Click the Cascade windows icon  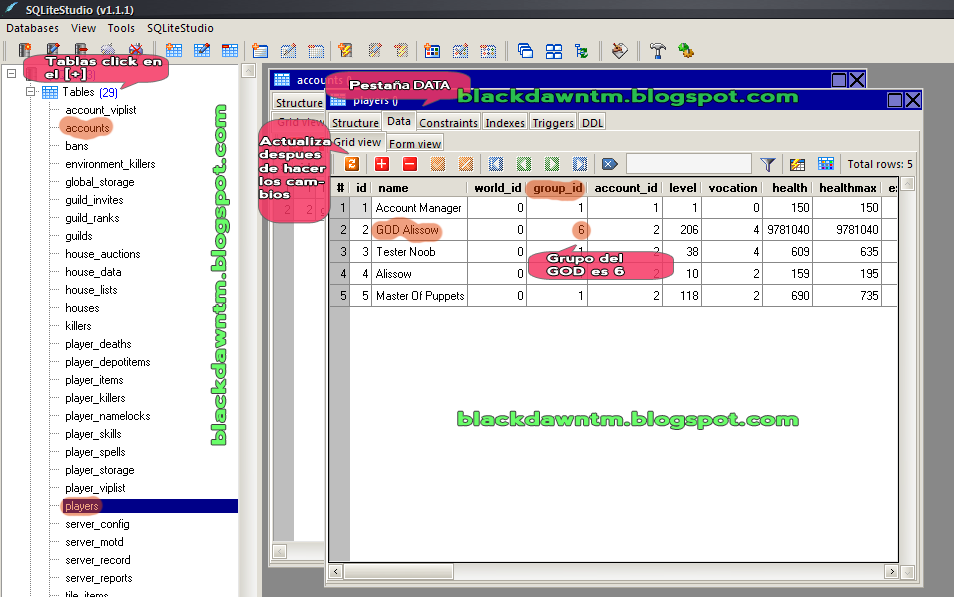[525, 51]
